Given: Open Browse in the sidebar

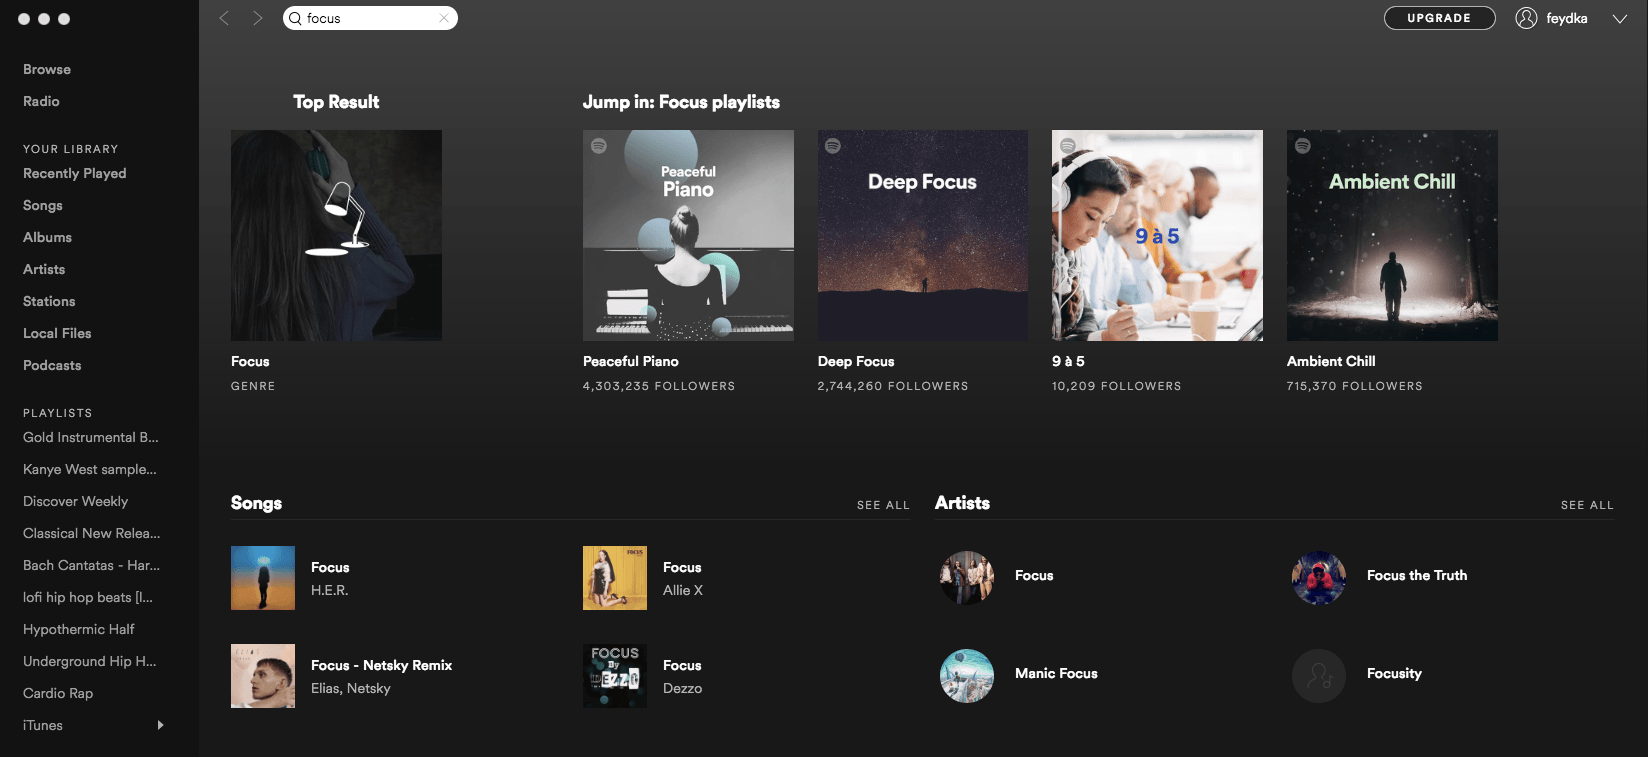Looking at the screenshot, I should (x=47, y=69).
